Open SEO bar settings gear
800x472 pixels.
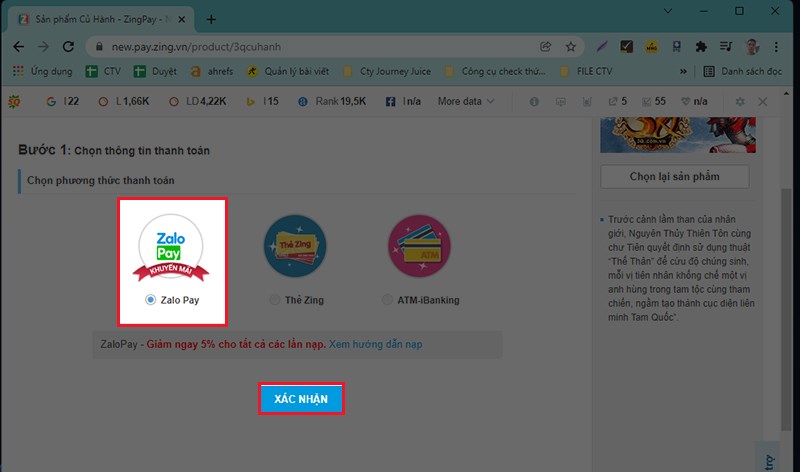coord(740,102)
